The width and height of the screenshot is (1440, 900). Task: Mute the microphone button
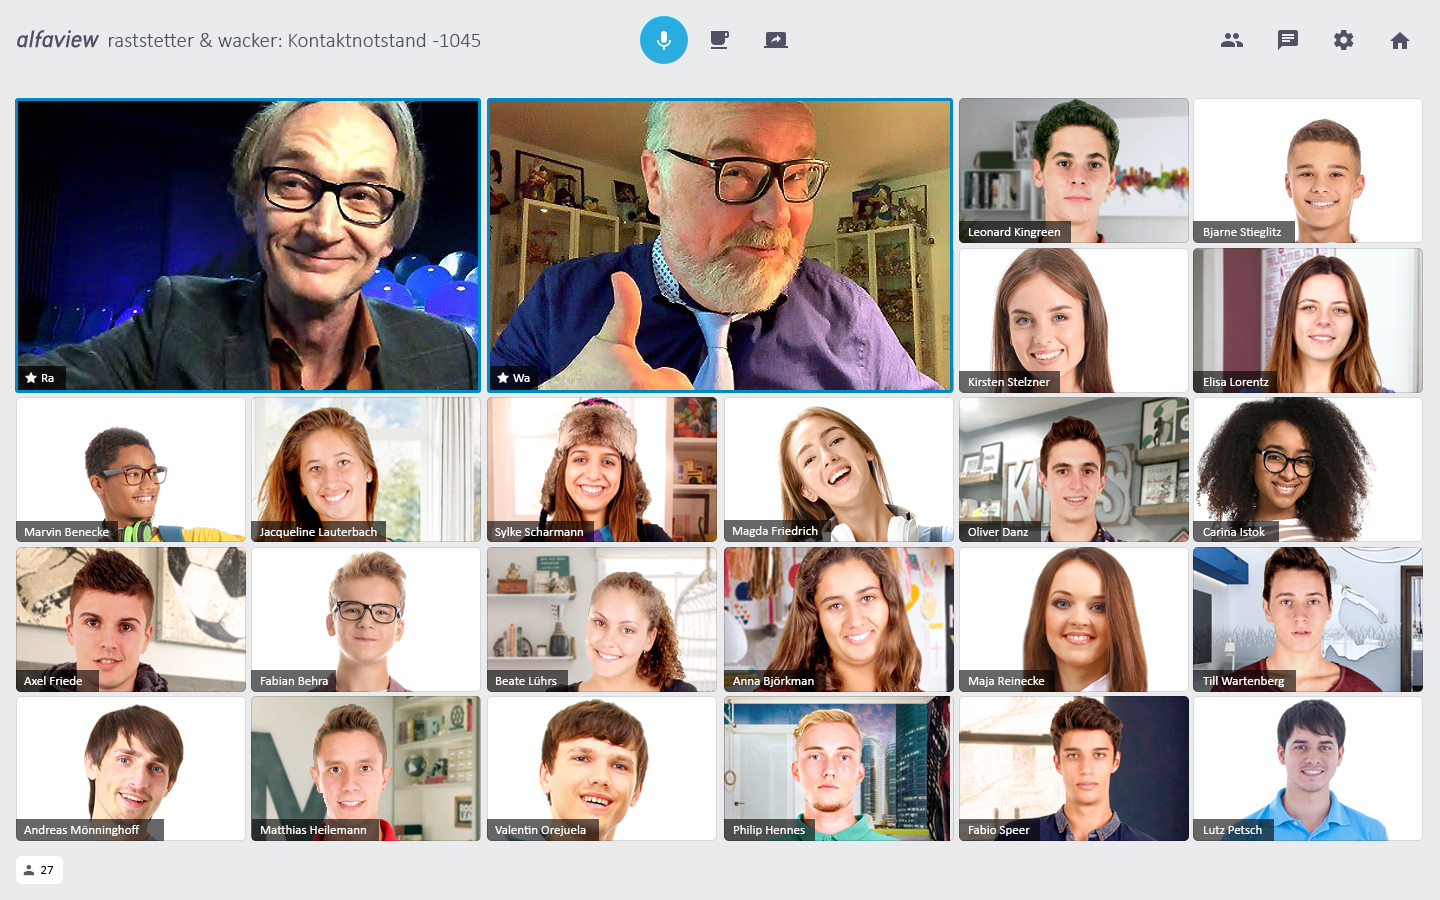point(664,40)
